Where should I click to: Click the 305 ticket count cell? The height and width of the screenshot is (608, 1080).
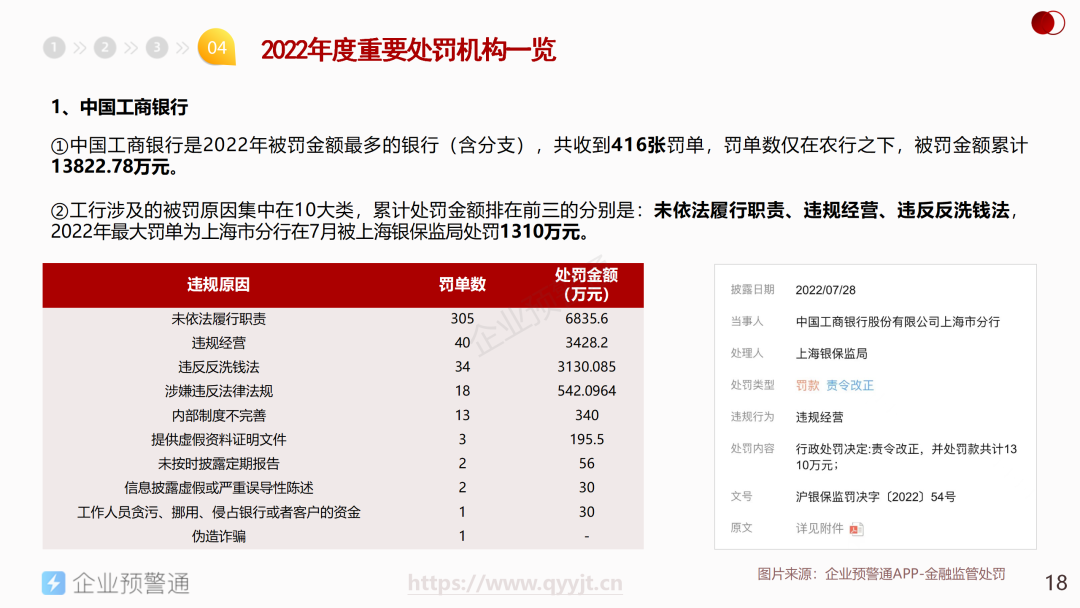462,319
